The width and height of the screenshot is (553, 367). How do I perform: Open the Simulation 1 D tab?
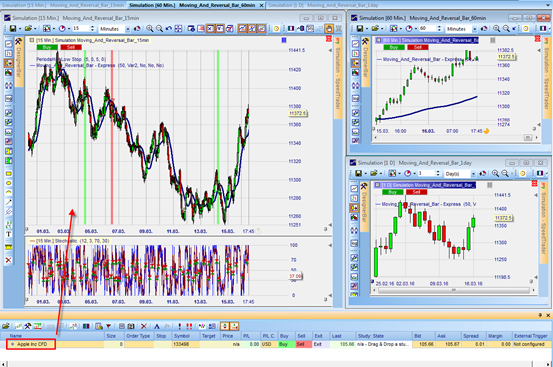coord(323,5)
